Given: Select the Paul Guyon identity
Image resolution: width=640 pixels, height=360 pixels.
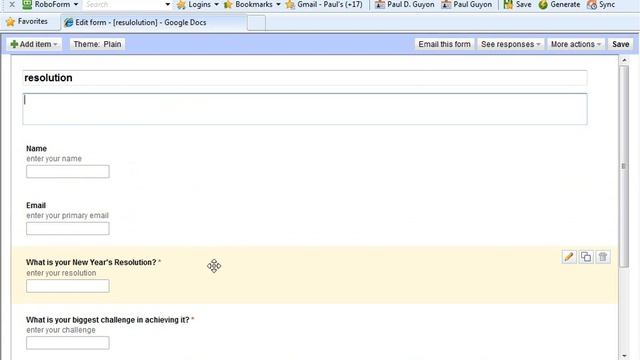Looking at the screenshot, I should pos(467,4).
